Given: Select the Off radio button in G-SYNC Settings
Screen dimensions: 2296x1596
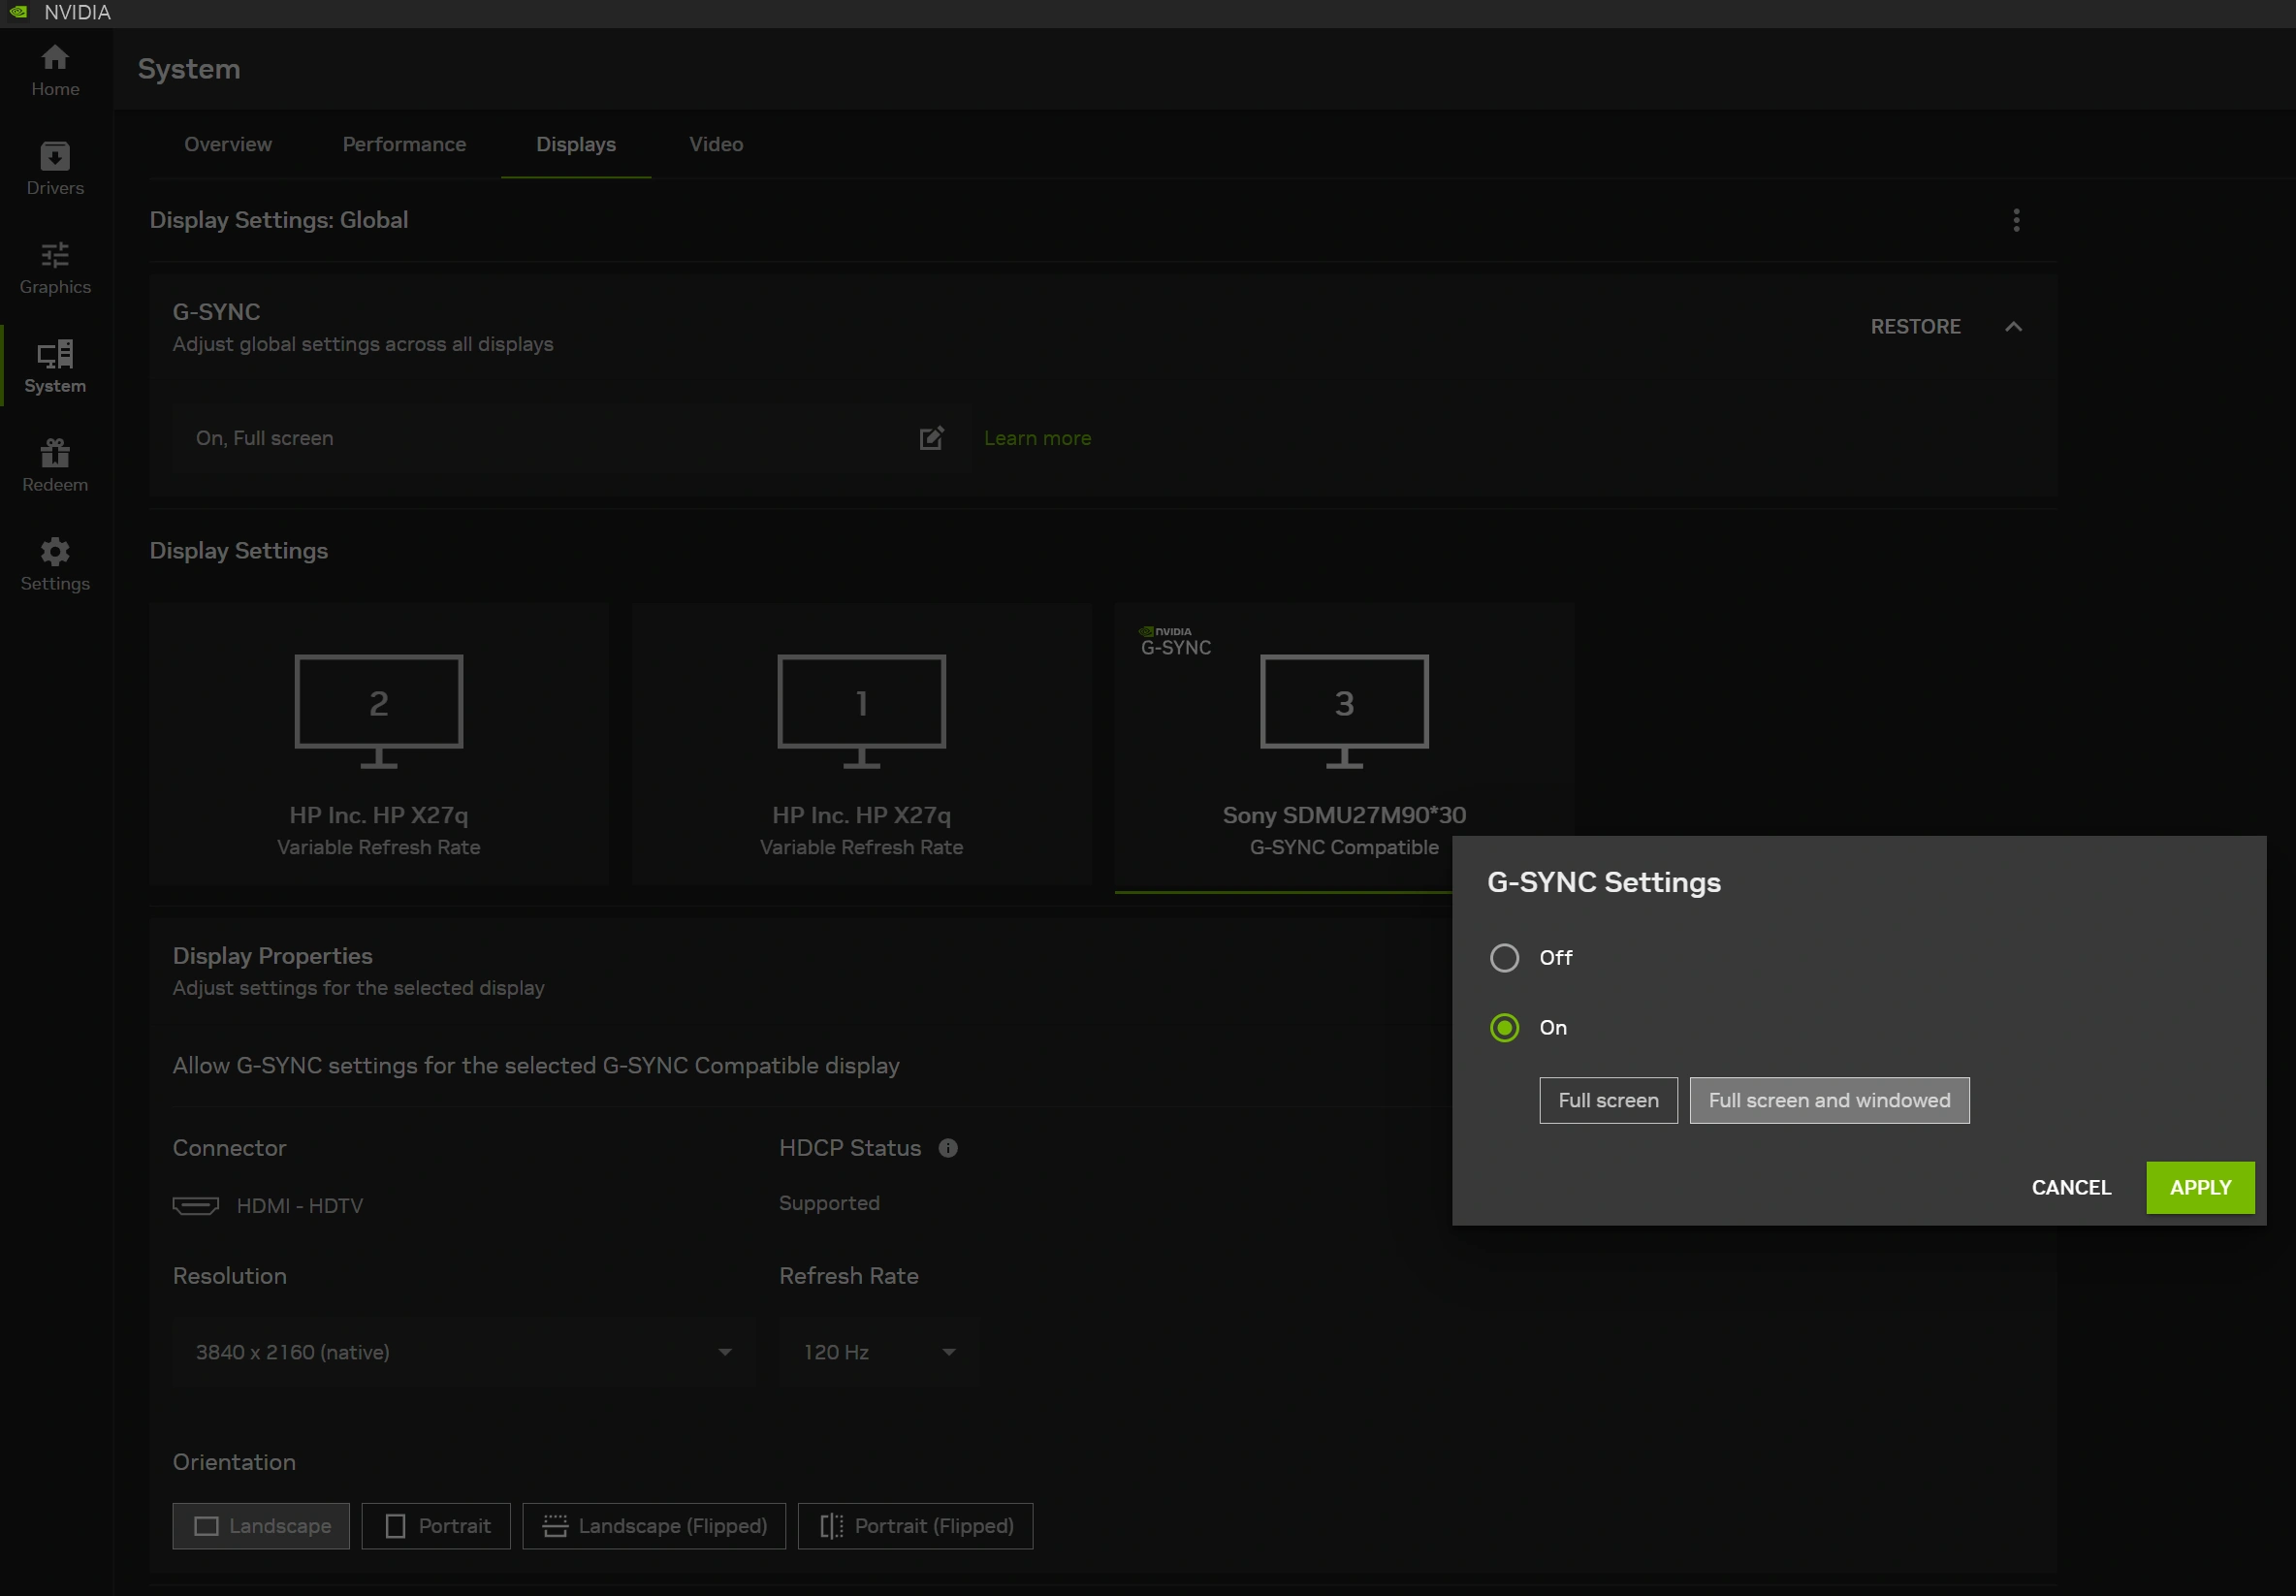Looking at the screenshot, I should [1504, 958].
